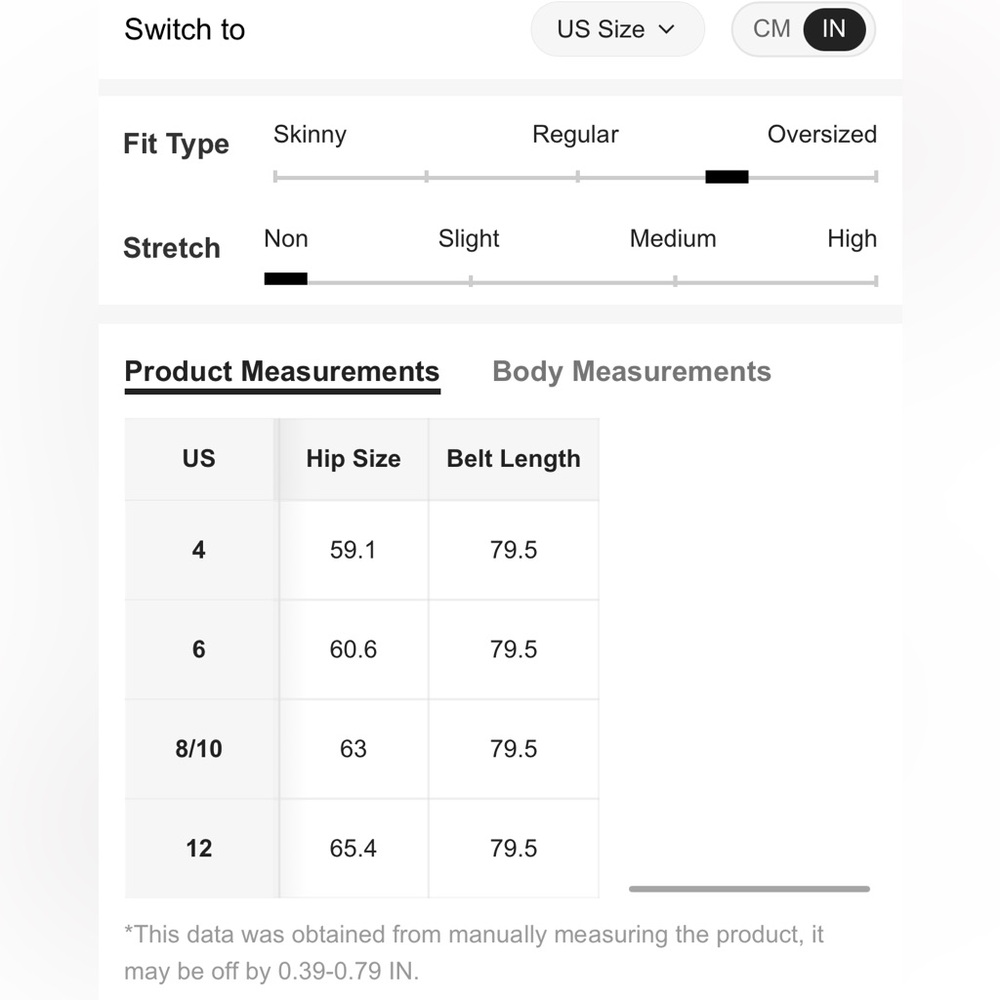Select the size 6 row
Image resolution: width=1000 pixels, height=1000 pixels.
362,649
